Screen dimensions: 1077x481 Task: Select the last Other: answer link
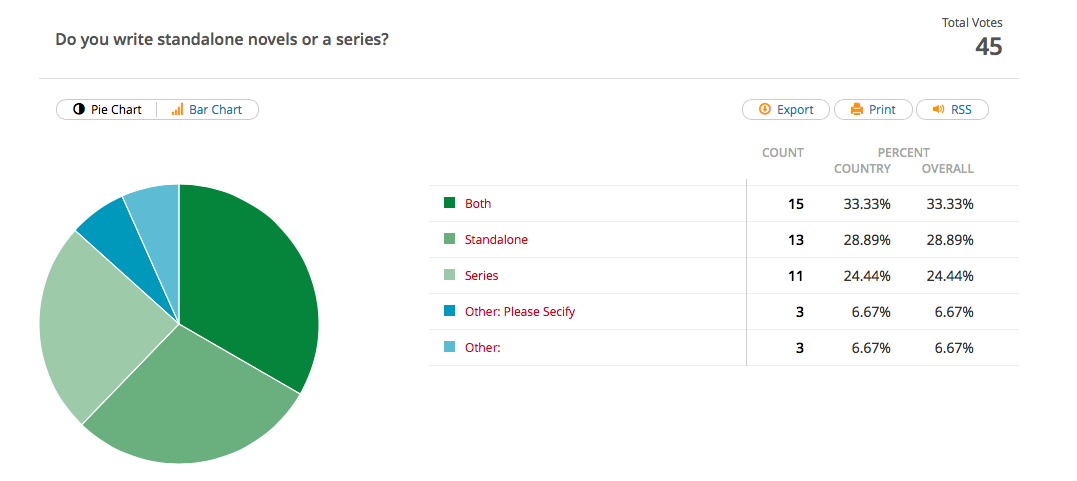click(x=482, y=348)
